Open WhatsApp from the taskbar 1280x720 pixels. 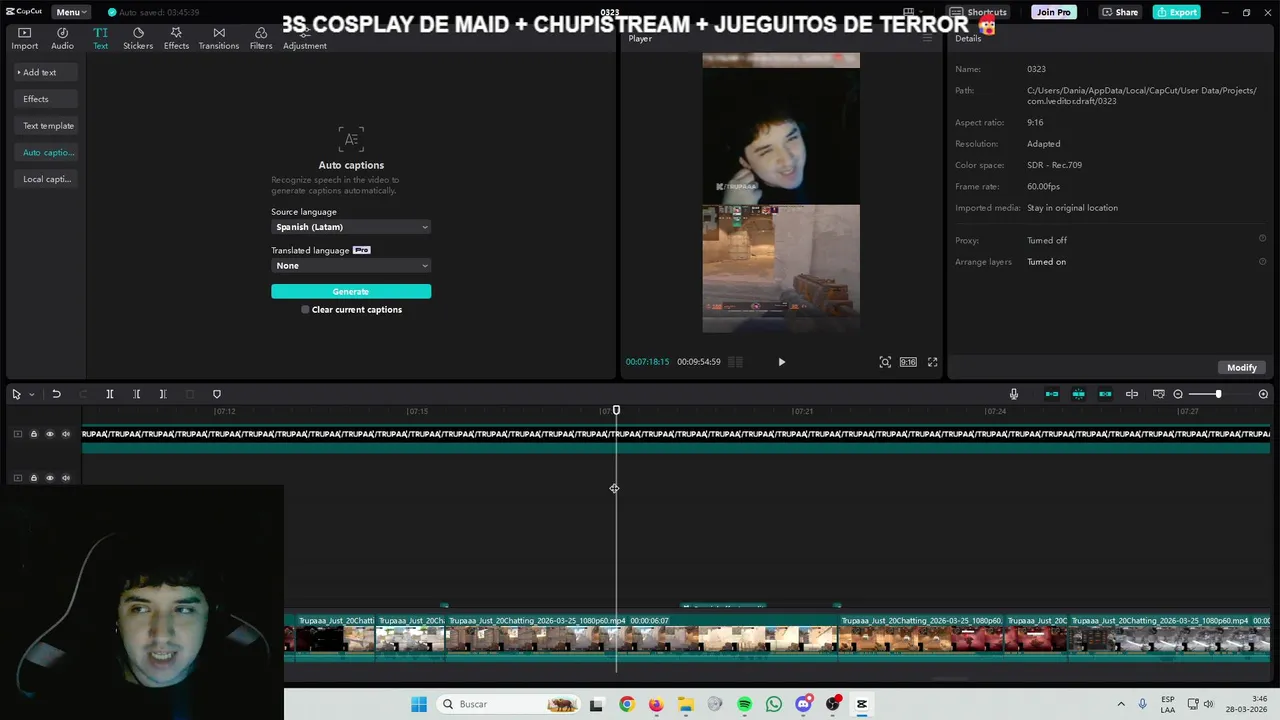[x=774, y=704]
